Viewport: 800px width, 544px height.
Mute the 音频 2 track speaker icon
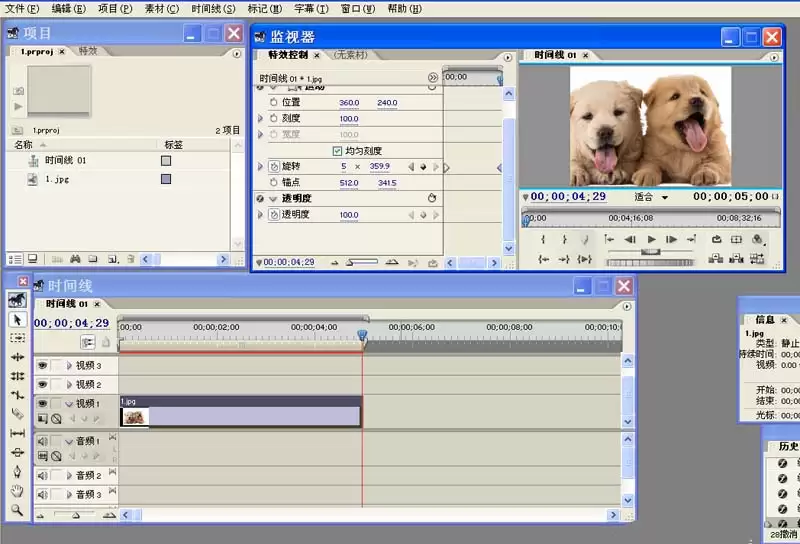pyautogui.click(x=43, y=476)
